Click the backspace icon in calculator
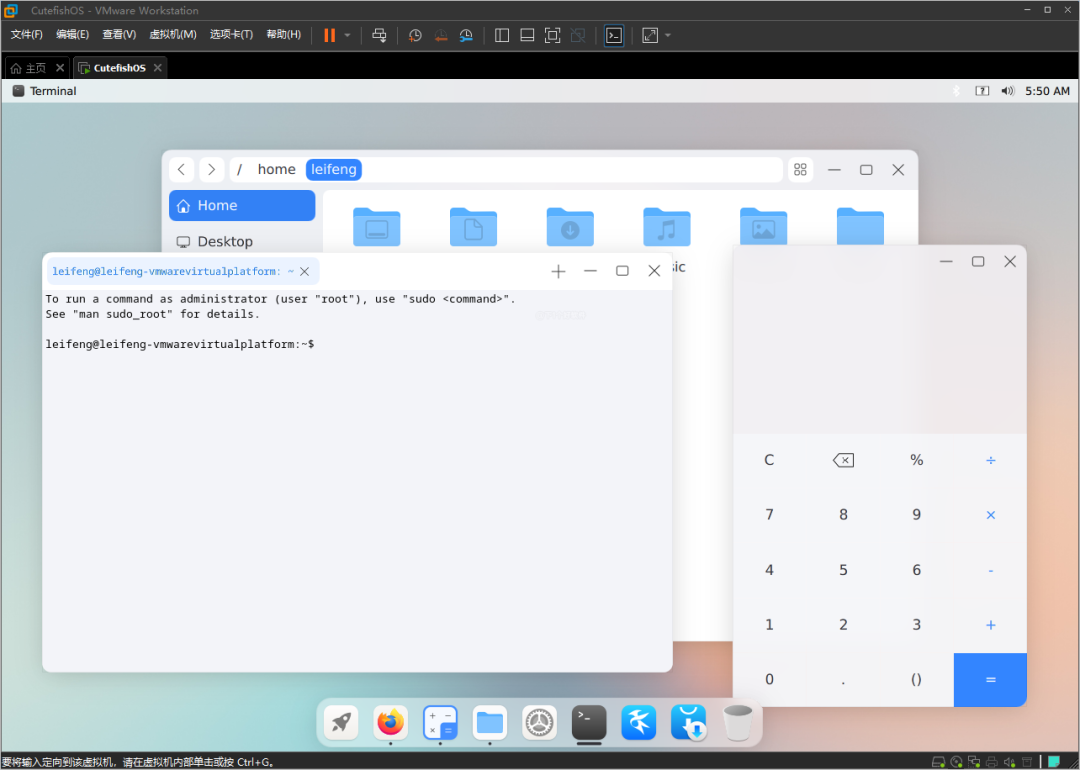This screenshot has width=1080, height=770. [x=843, y=460]
